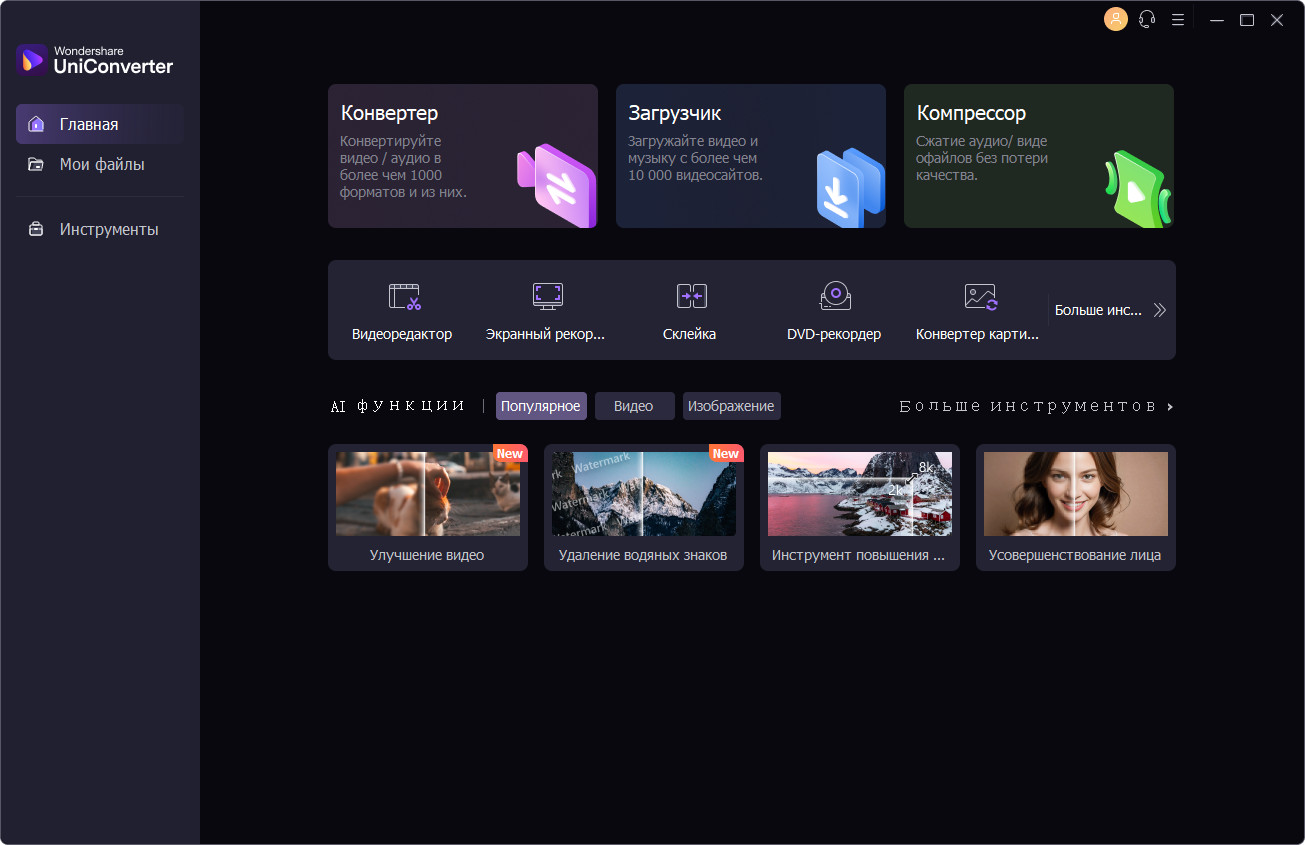Select the Популярное tab
1305x845 pixels.
(541, 406)
